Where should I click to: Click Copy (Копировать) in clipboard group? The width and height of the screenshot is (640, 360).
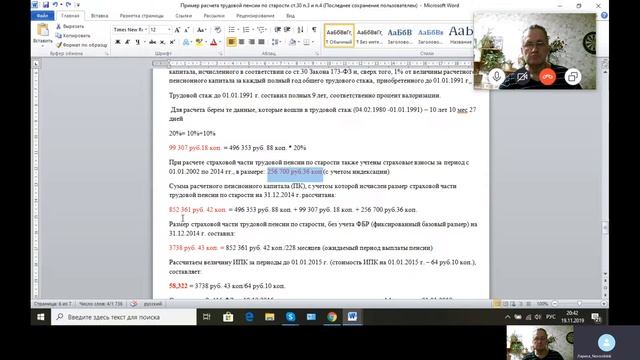(73, 36)
